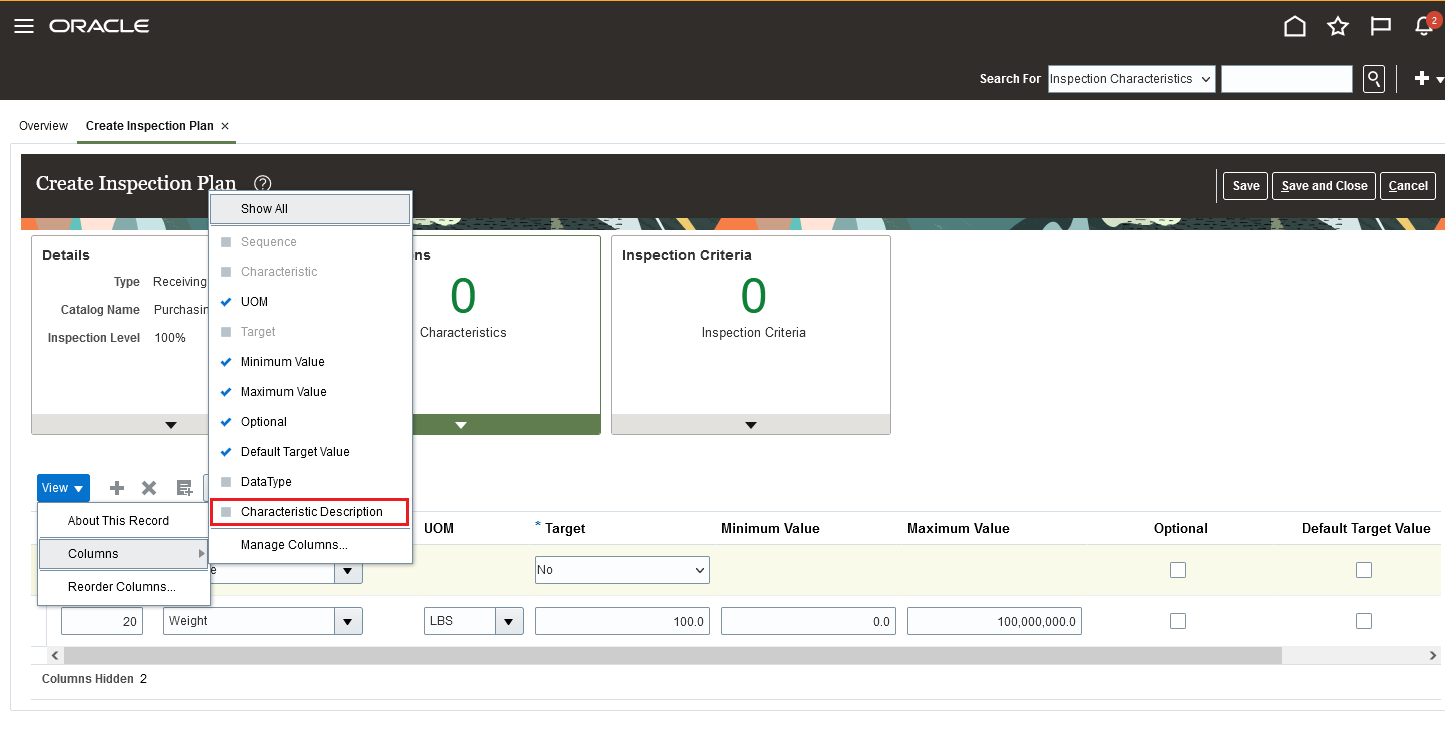1445x734 pixels.
Task: Switch to the Overview tab
Action: [x=43, y=126]
